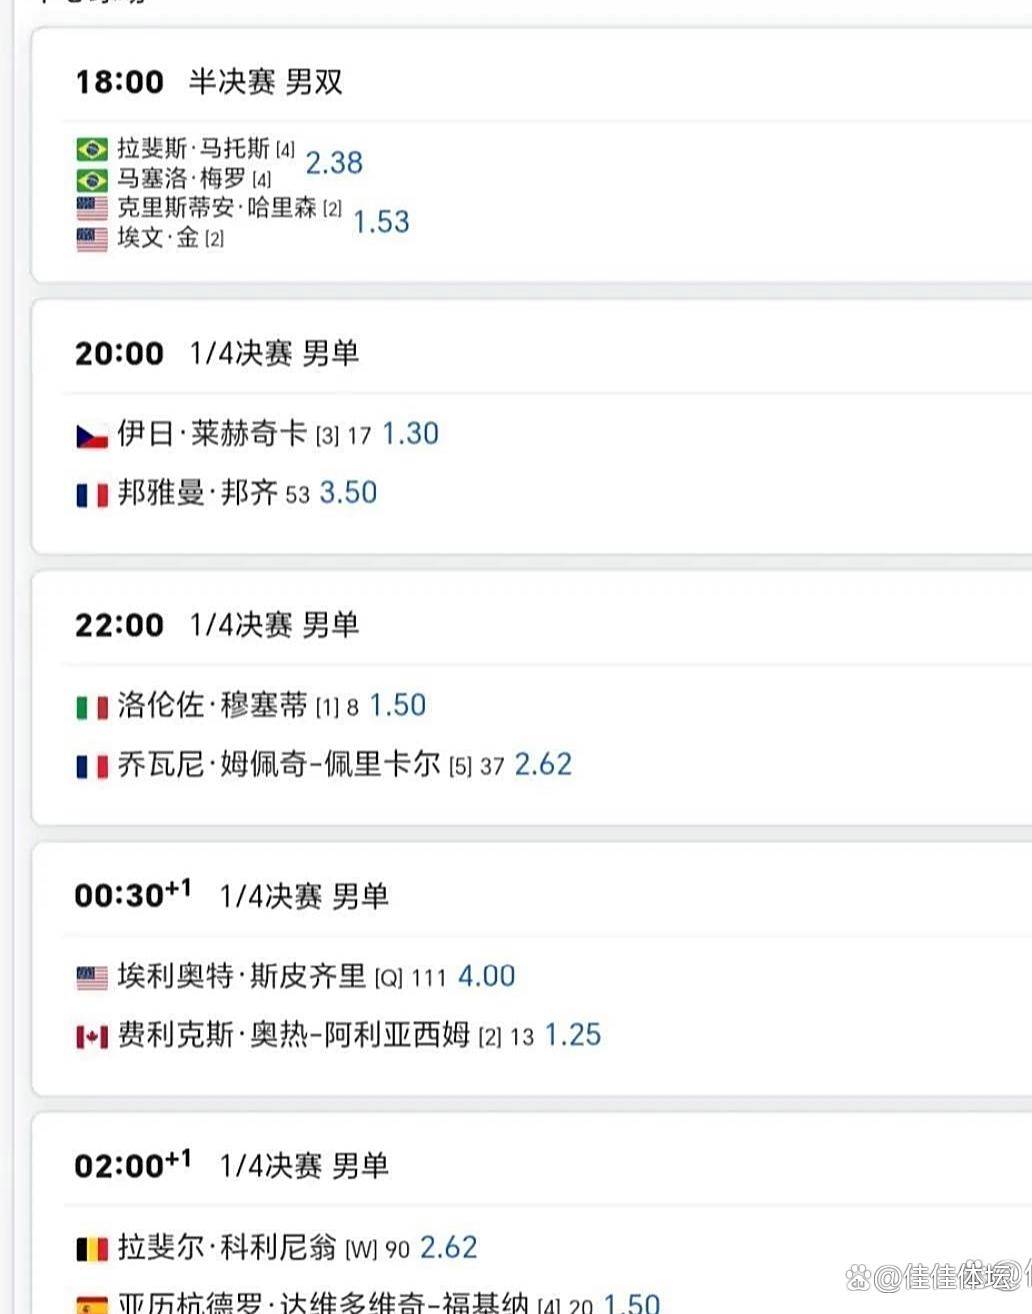Open the 18:00 半决赛 男双 match header

tap(209, 82)
